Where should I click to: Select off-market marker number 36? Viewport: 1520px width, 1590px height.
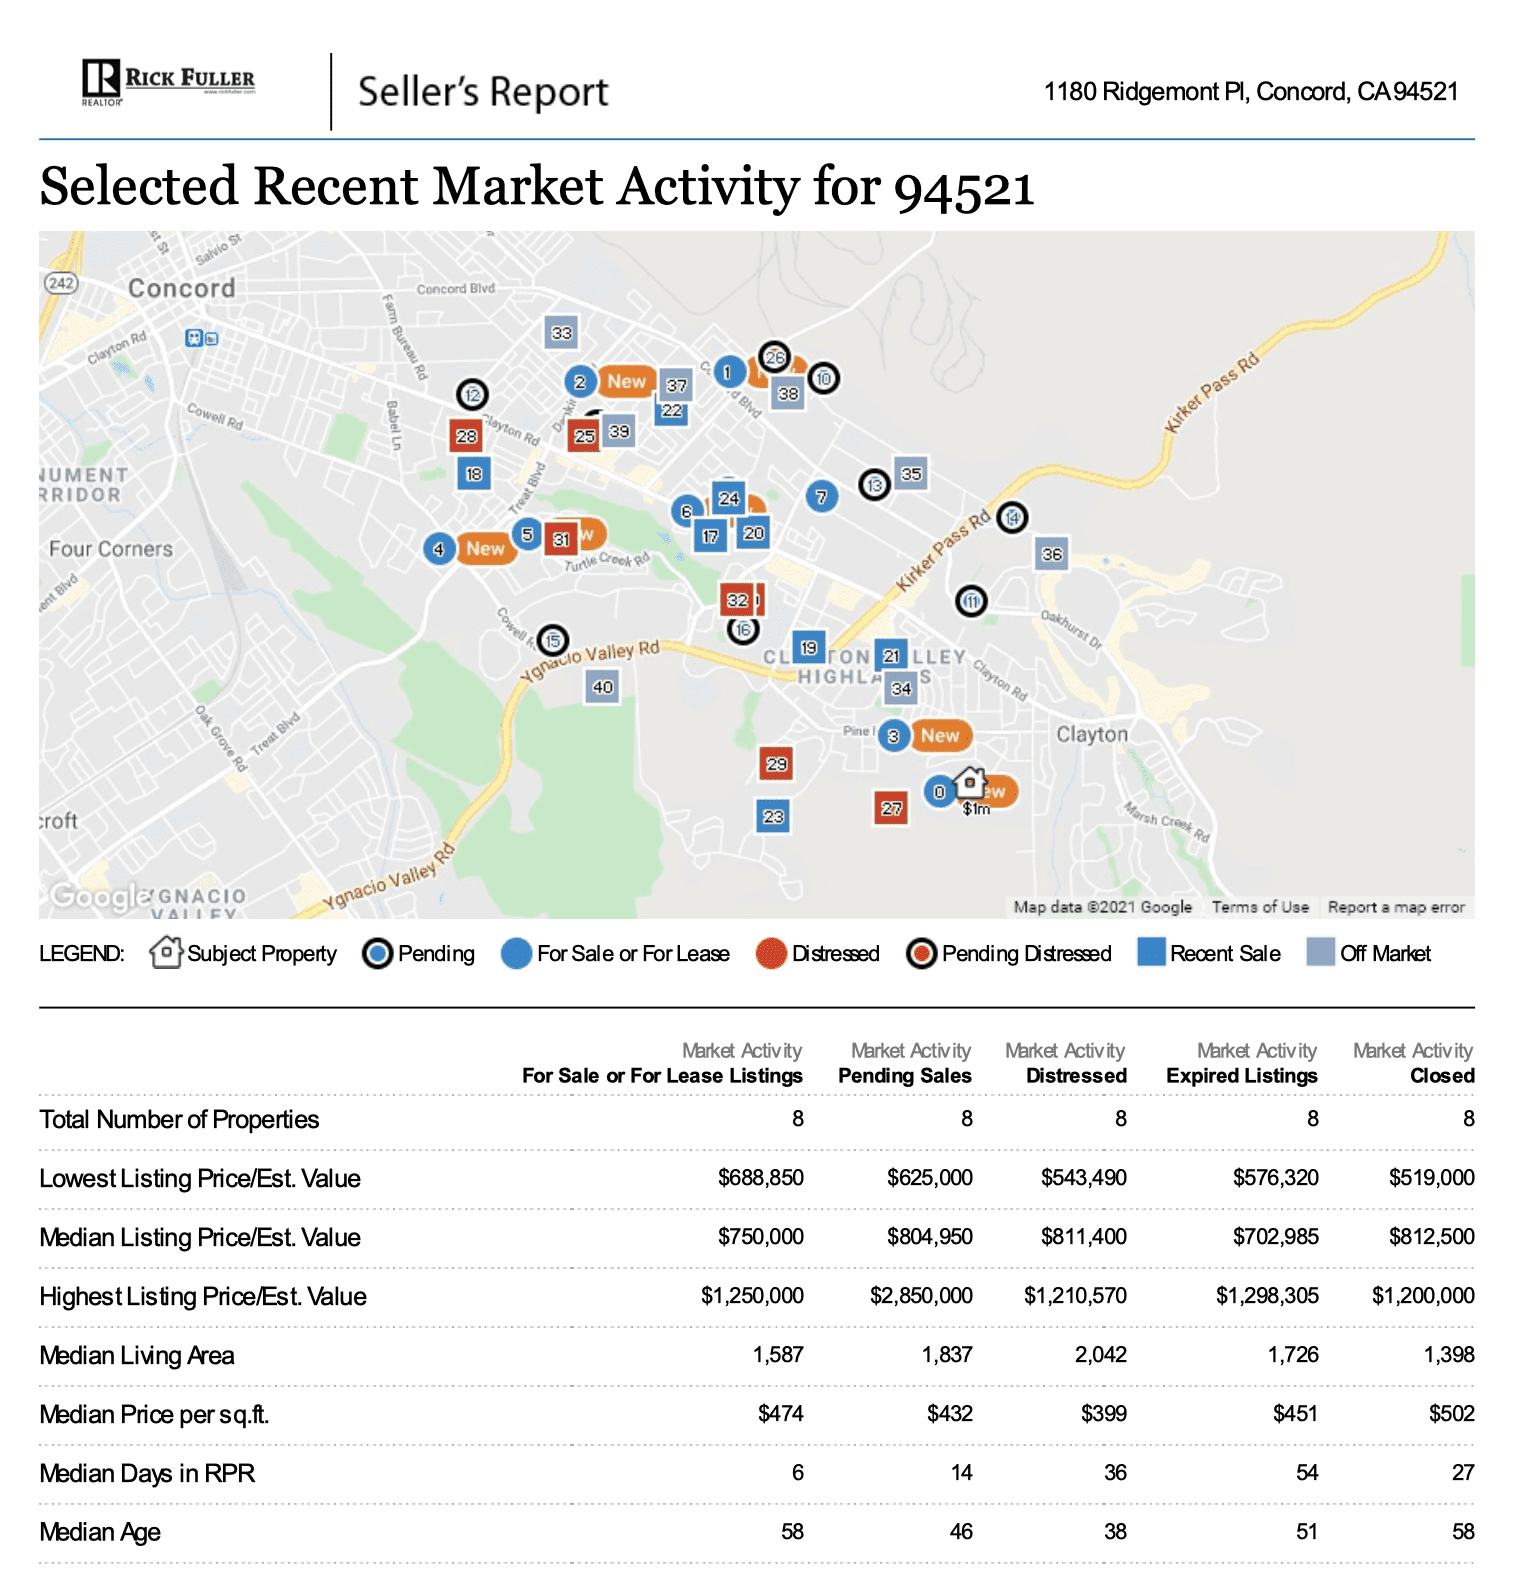(1051, 554)
